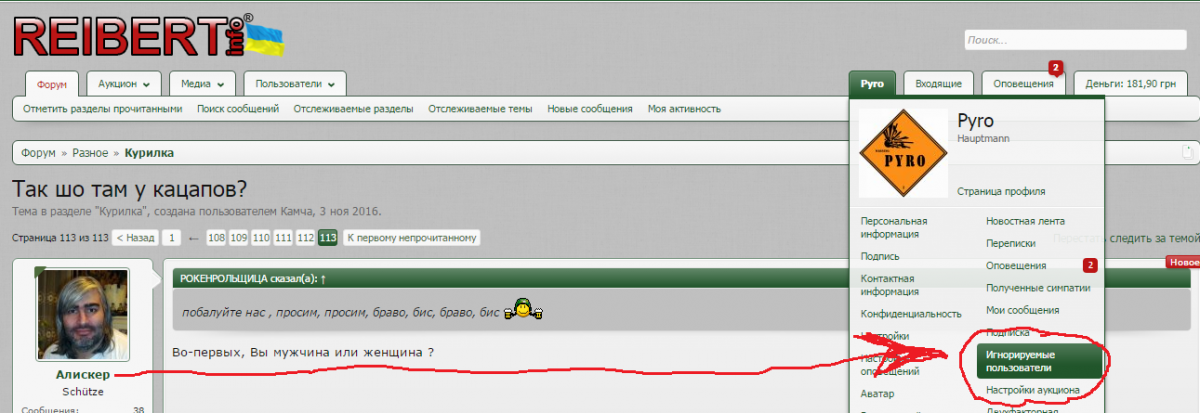The height and width of the screenshot is (413, 1200).
Task: Open 'Поиск сообщений' link
Action: click(x=238, y=109)
